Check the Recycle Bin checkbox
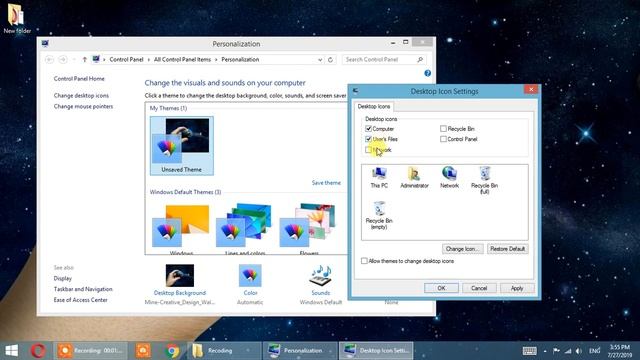 click(x=443, y=129)
